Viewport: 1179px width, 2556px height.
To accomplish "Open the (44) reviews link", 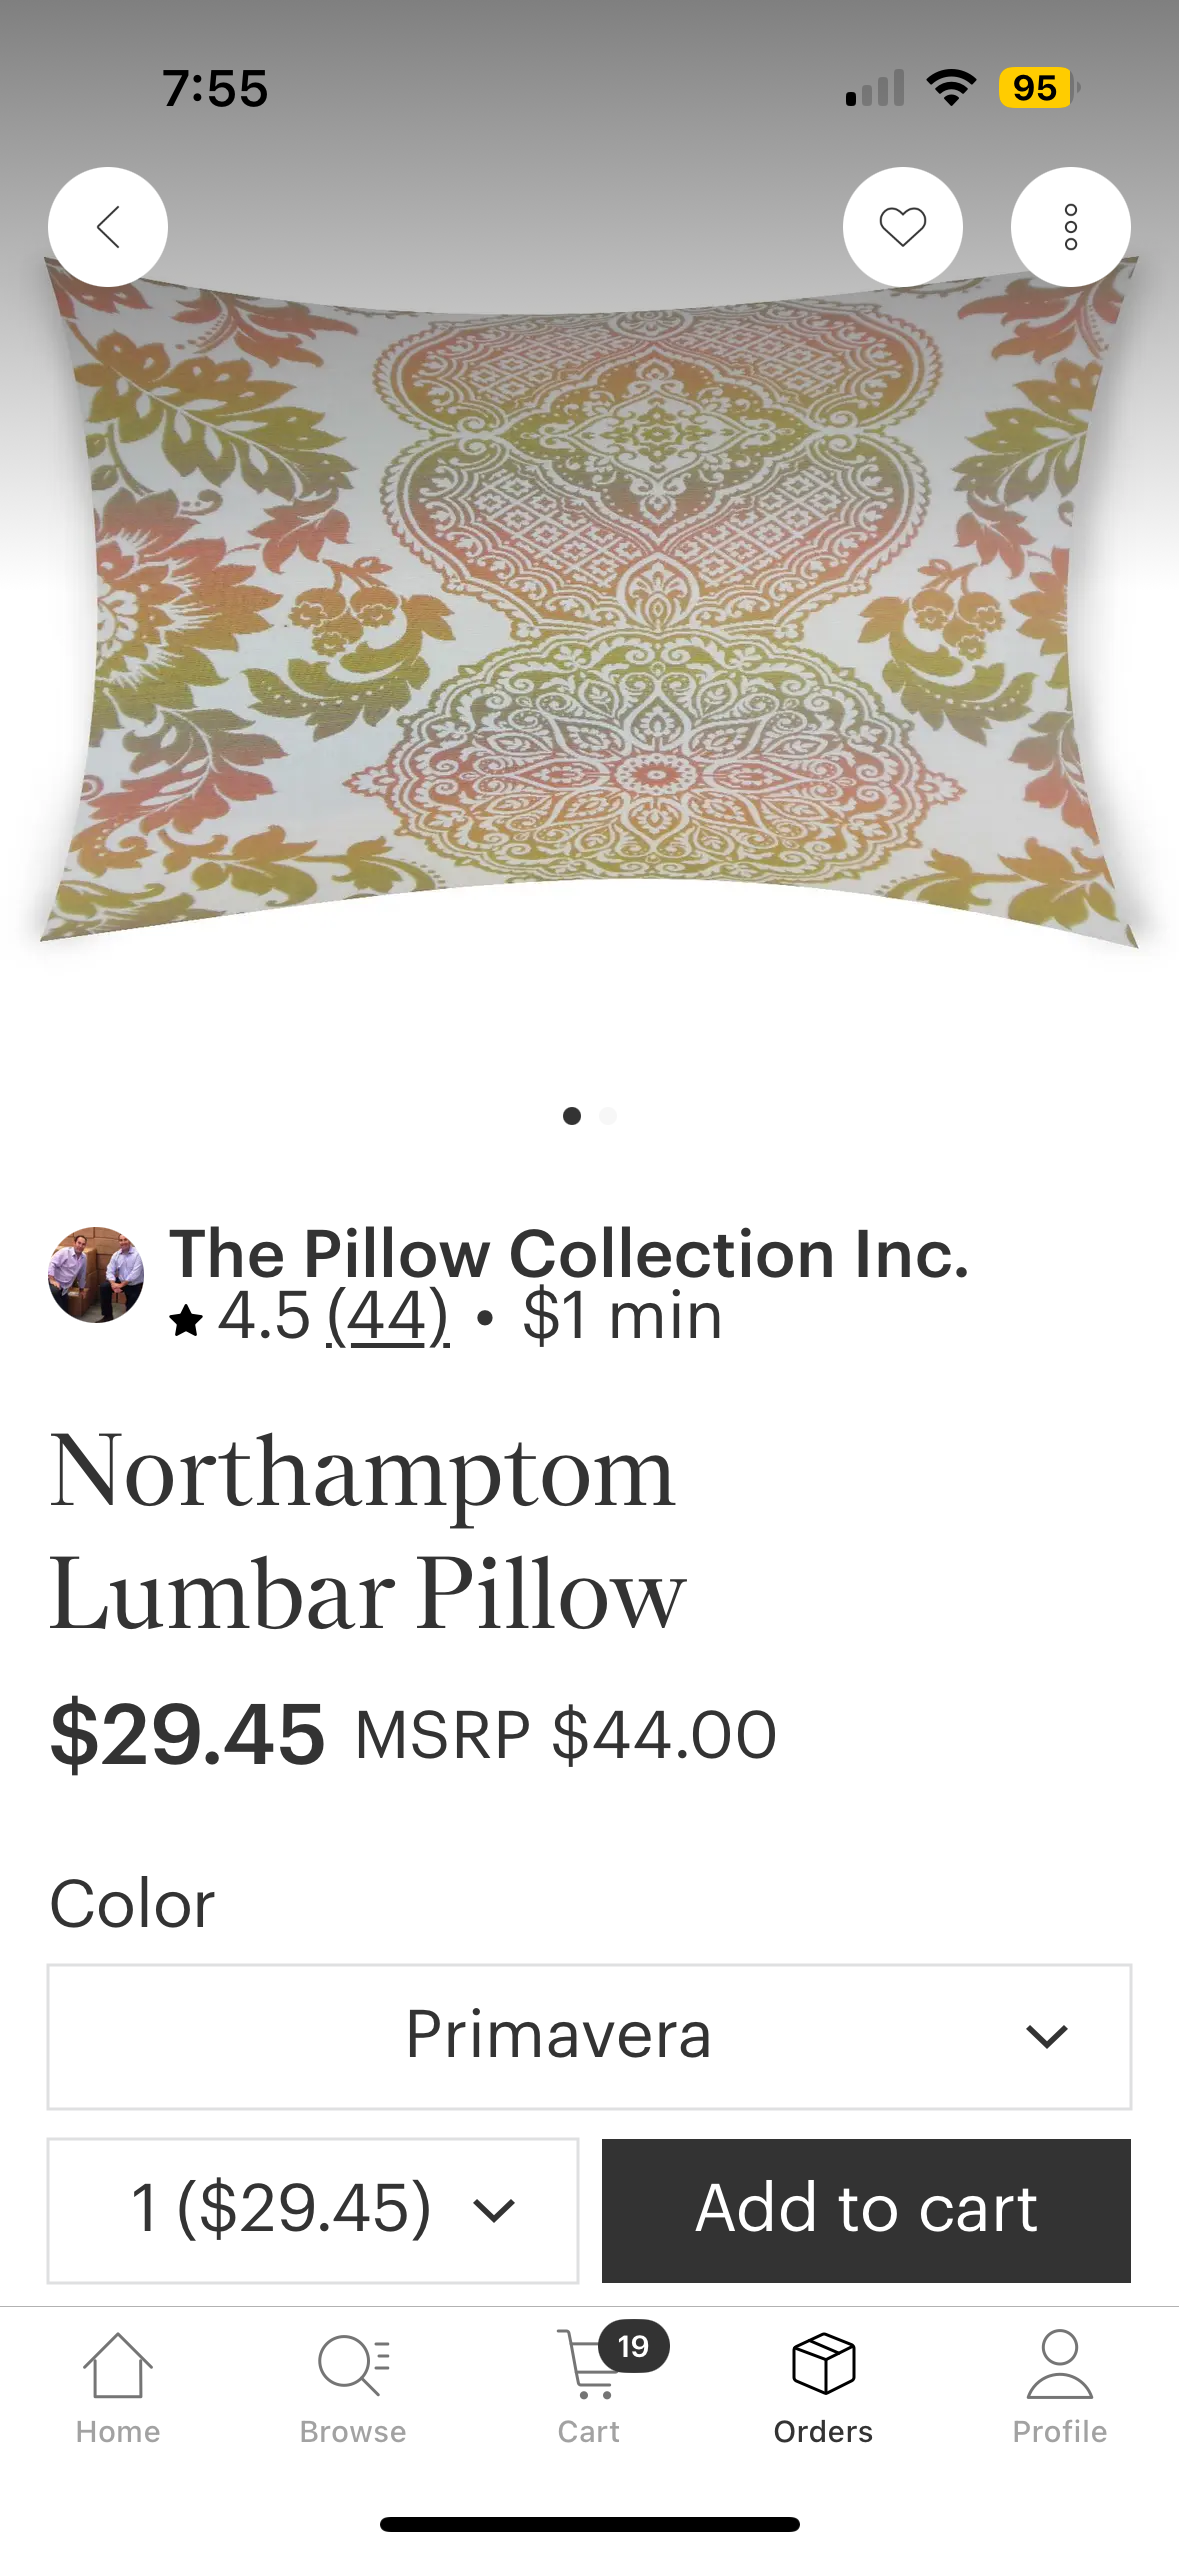I will 388,1316.
